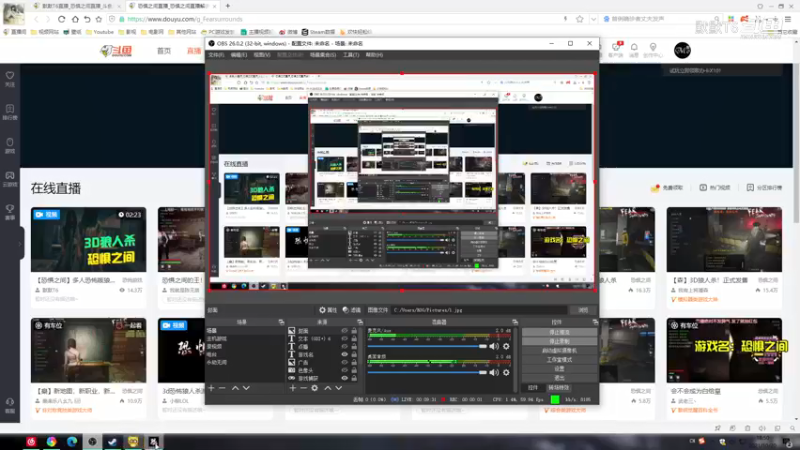Viewport: 800px width, 450px height.
Task: Open OBS 视图(V) menu
Action: click(x=261, y=55)
